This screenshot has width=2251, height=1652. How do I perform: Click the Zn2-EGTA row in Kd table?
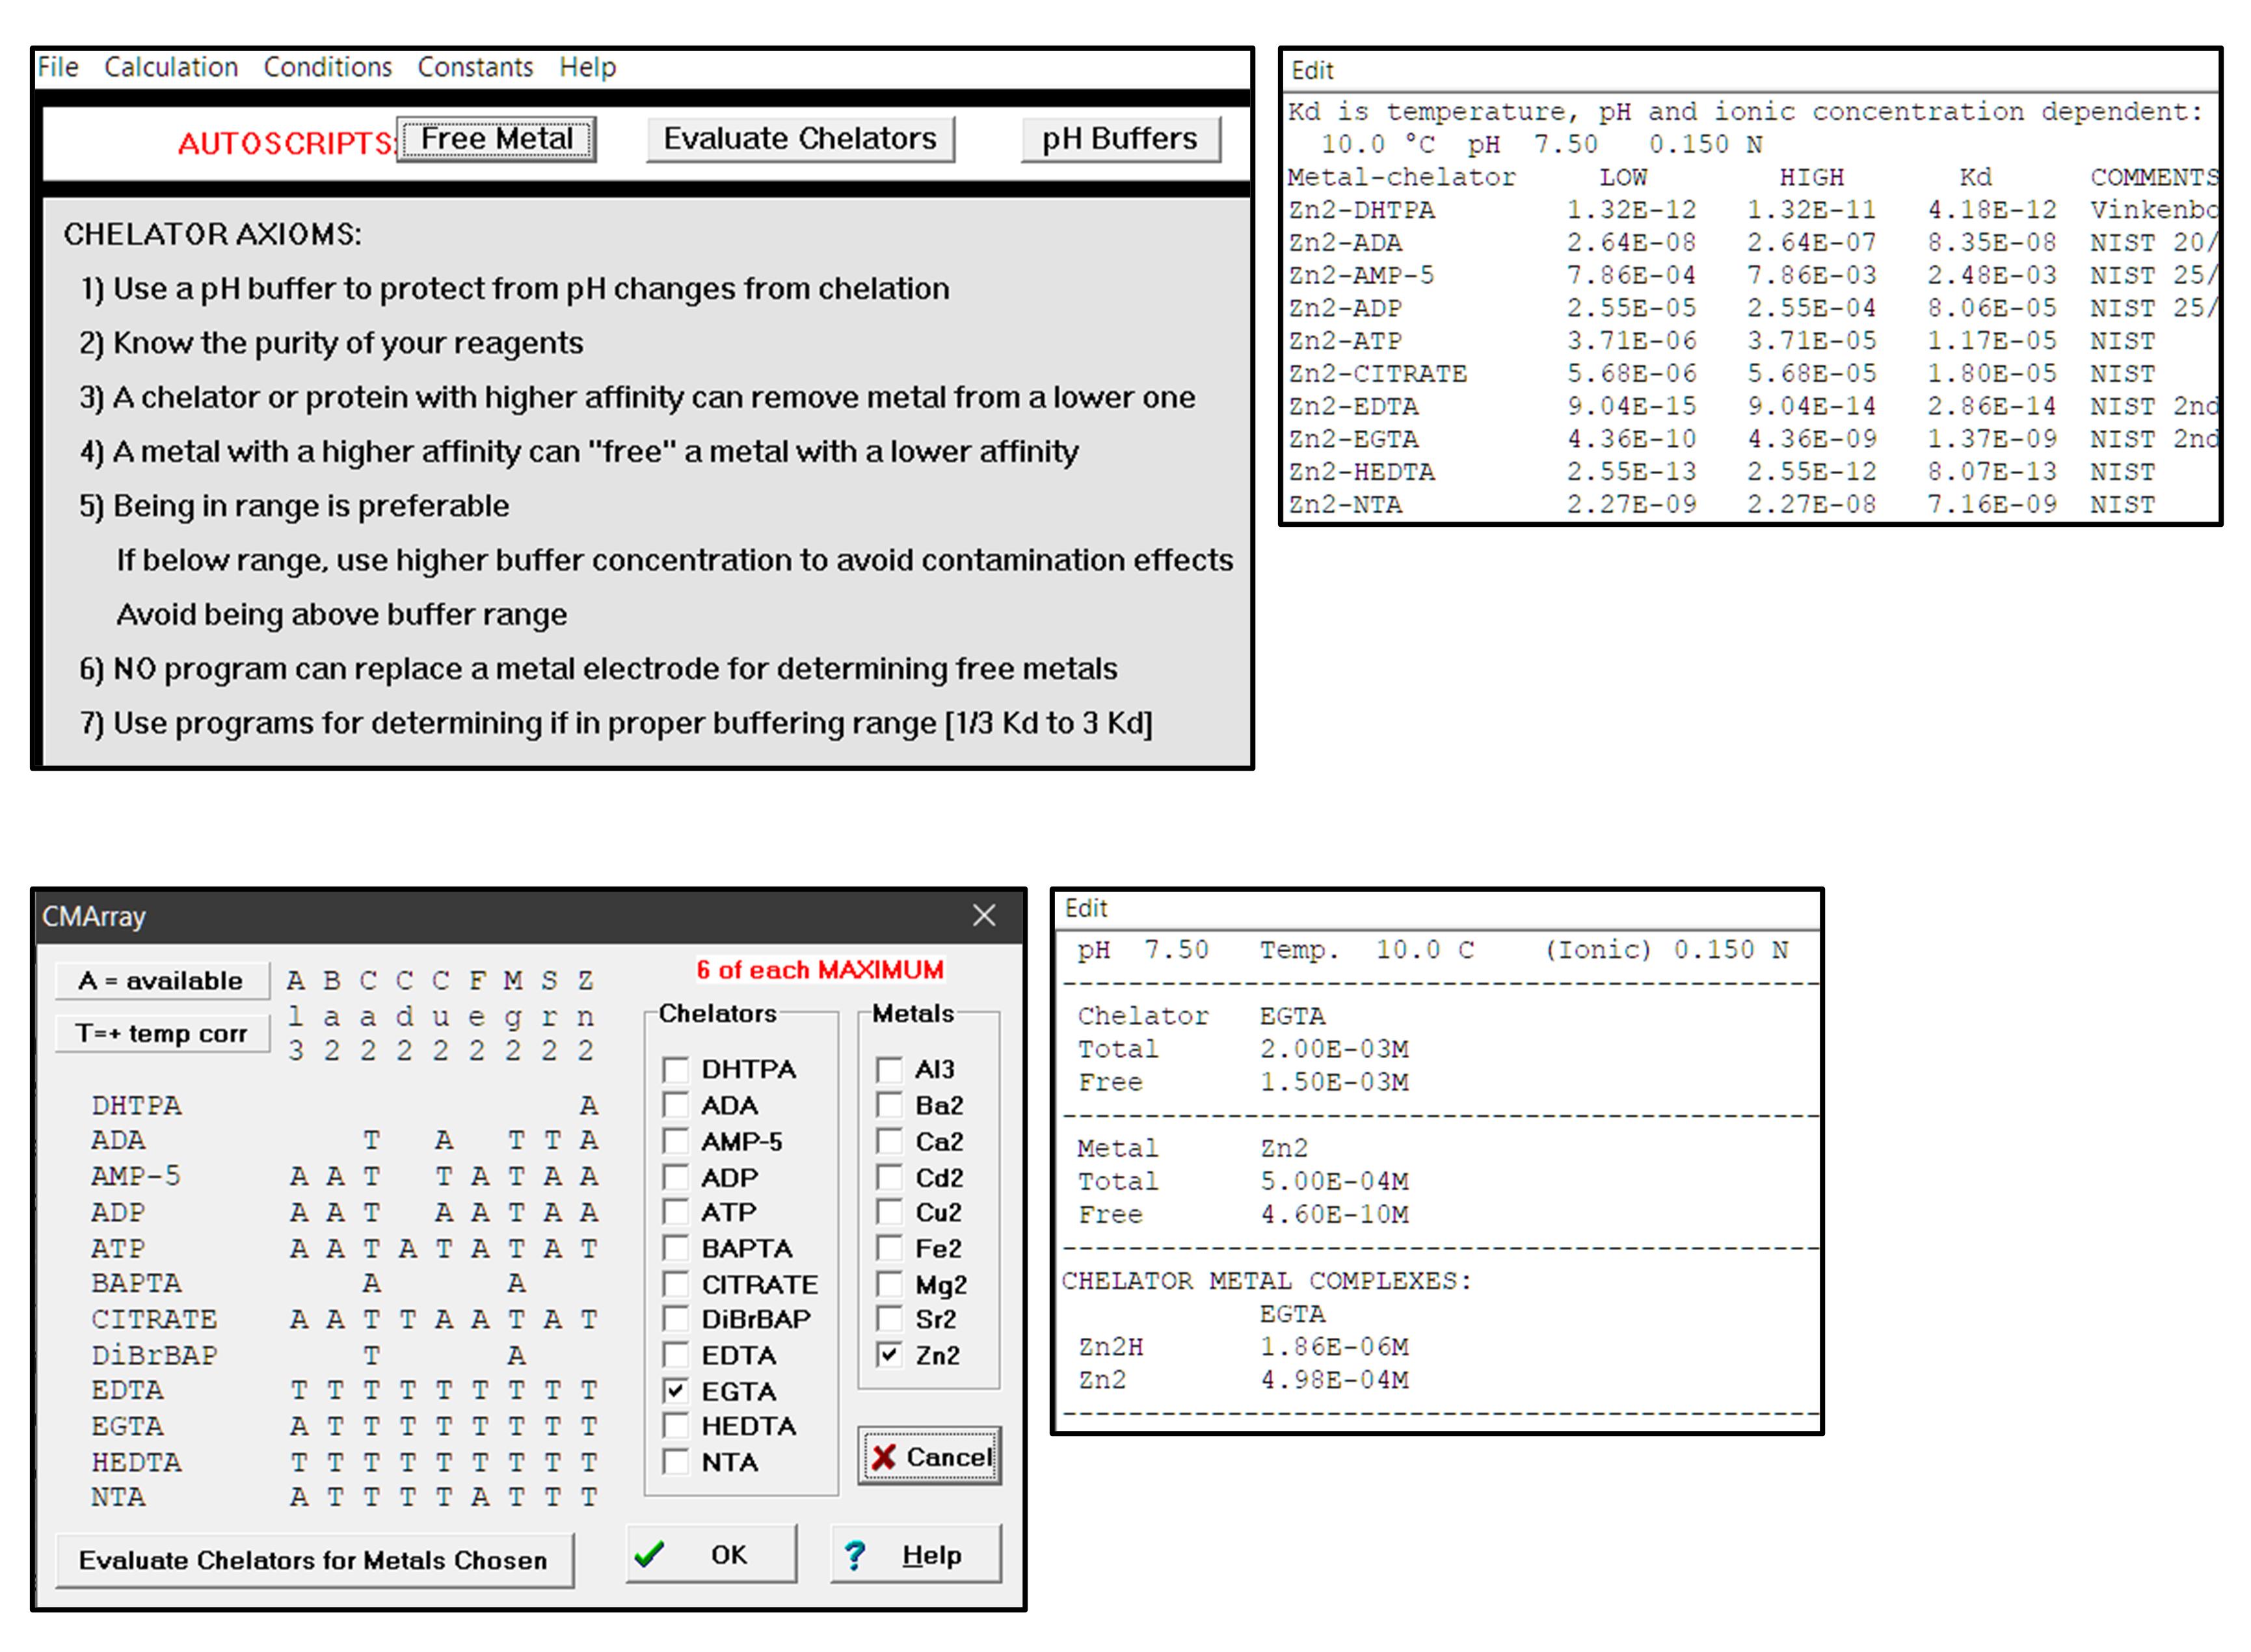point(1752,439)
